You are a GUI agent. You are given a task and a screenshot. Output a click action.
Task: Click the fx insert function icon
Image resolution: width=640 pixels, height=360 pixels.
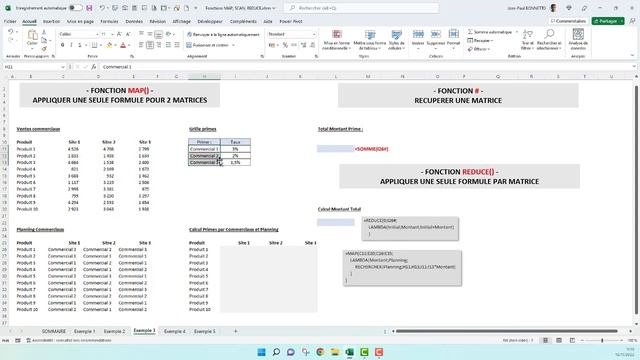click(93, 67)
